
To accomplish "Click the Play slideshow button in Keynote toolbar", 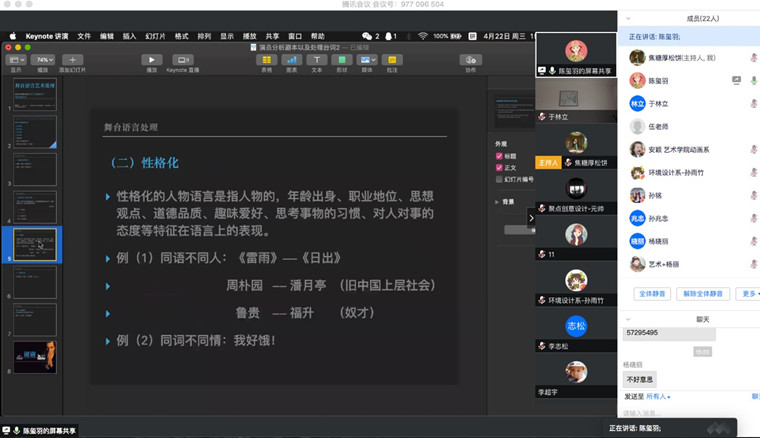I will (151, 60).
